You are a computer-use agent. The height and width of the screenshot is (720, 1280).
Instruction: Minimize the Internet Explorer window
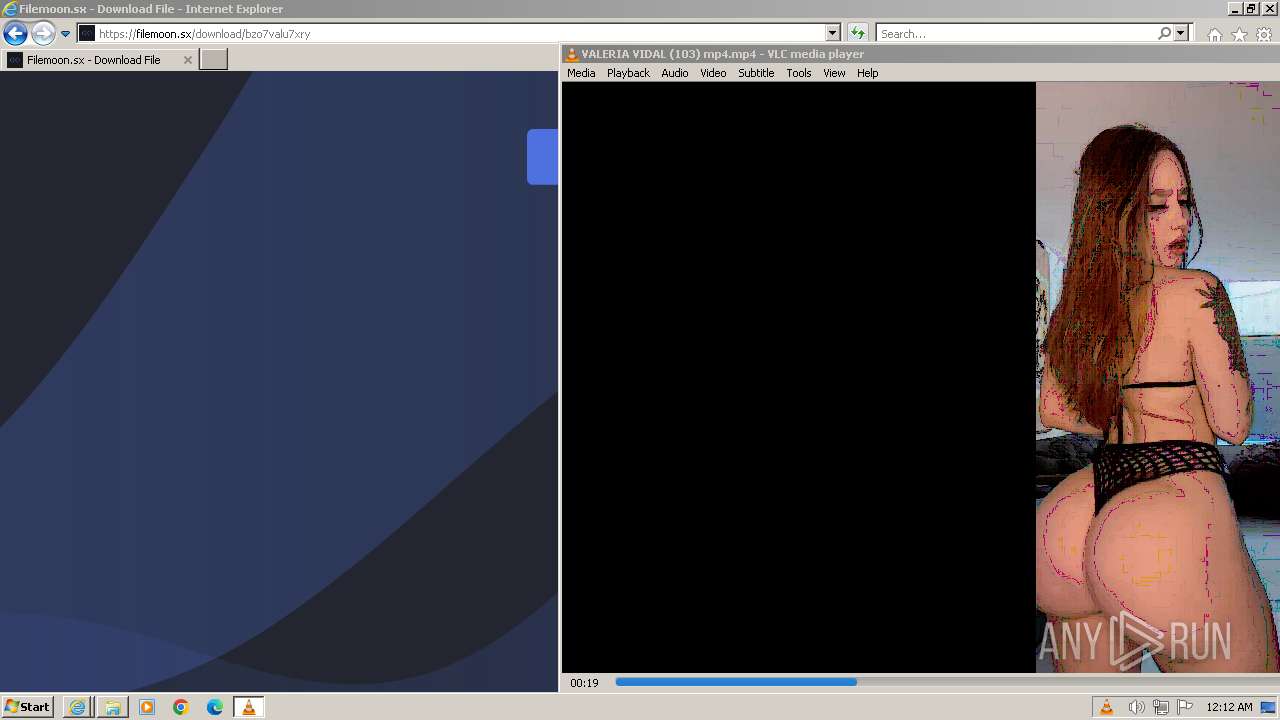coord(1234,9)
